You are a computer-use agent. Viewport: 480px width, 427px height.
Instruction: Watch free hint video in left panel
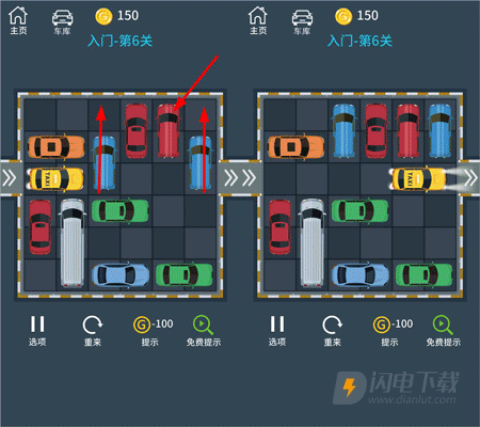coord(203,331)
